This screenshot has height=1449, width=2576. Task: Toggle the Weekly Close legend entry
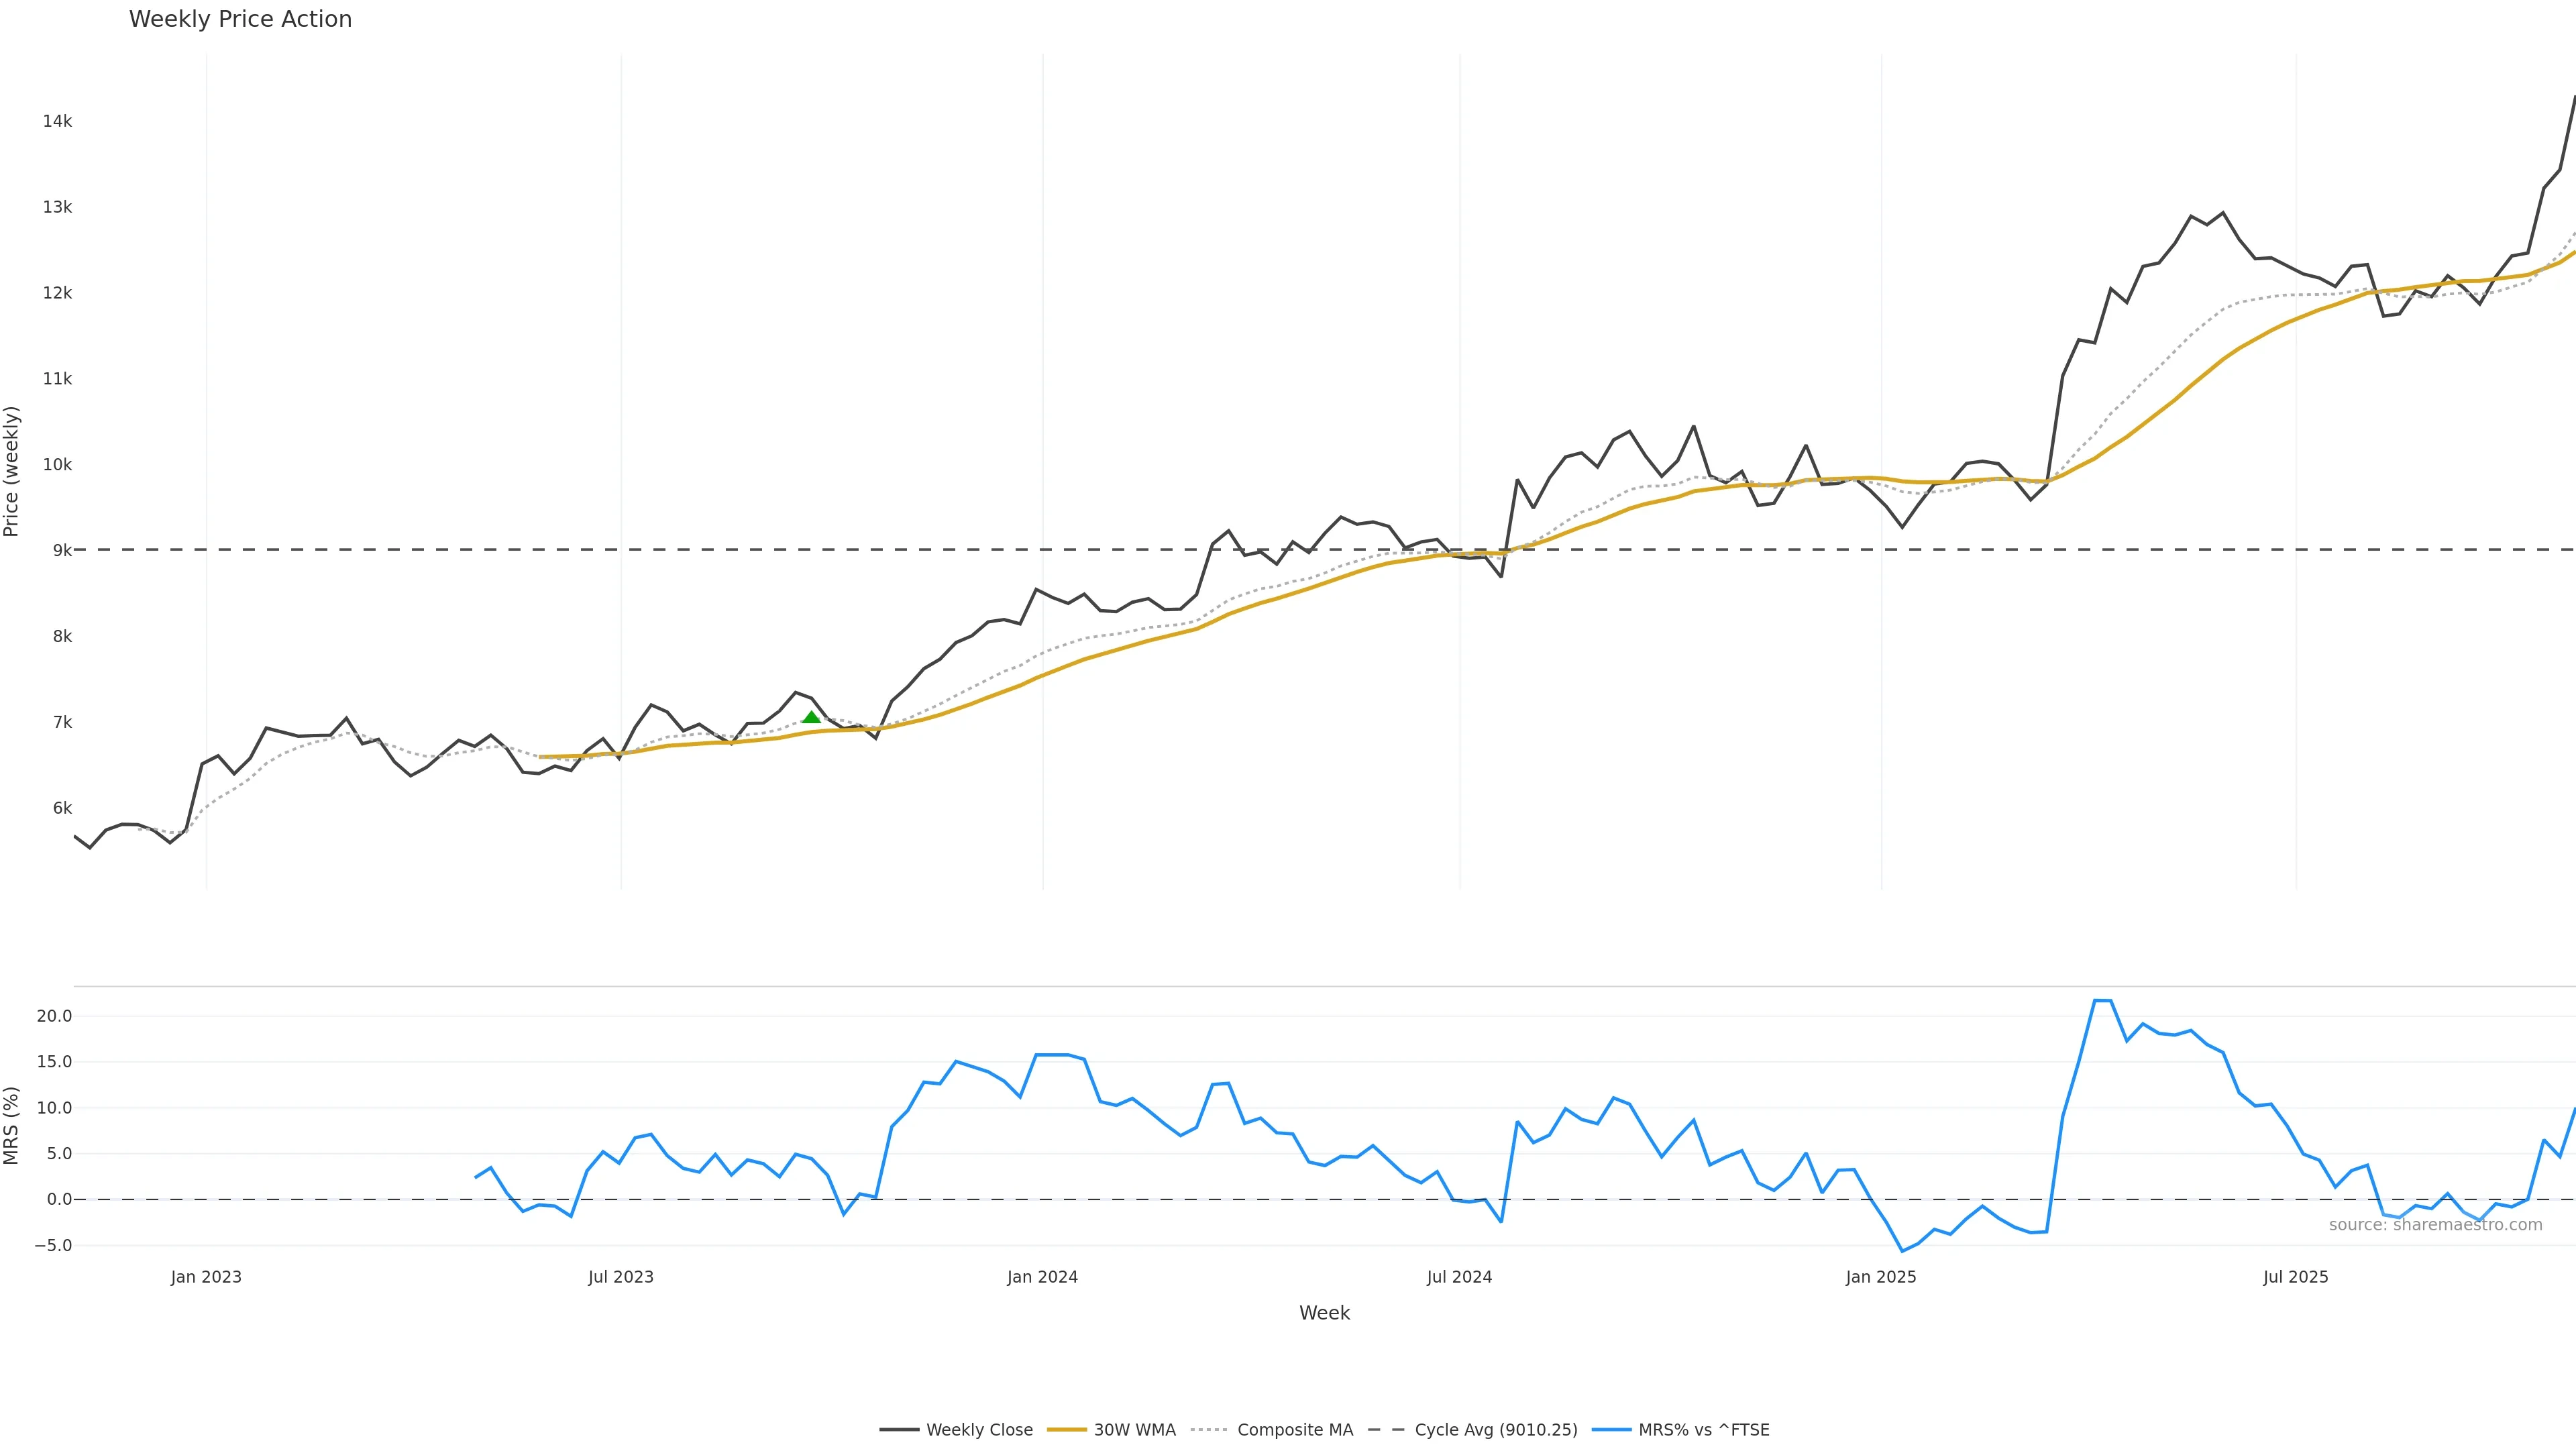click(x=979, y=1430)
